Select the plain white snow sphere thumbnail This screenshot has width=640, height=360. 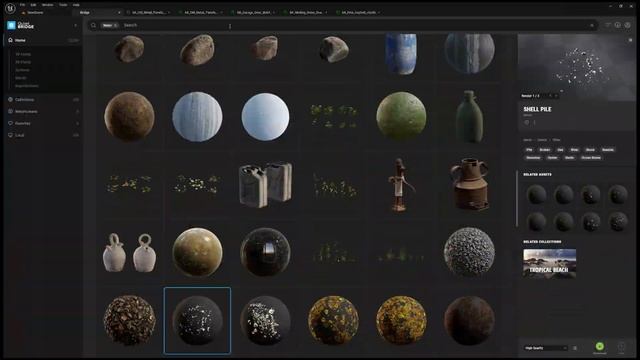point(265,116)
